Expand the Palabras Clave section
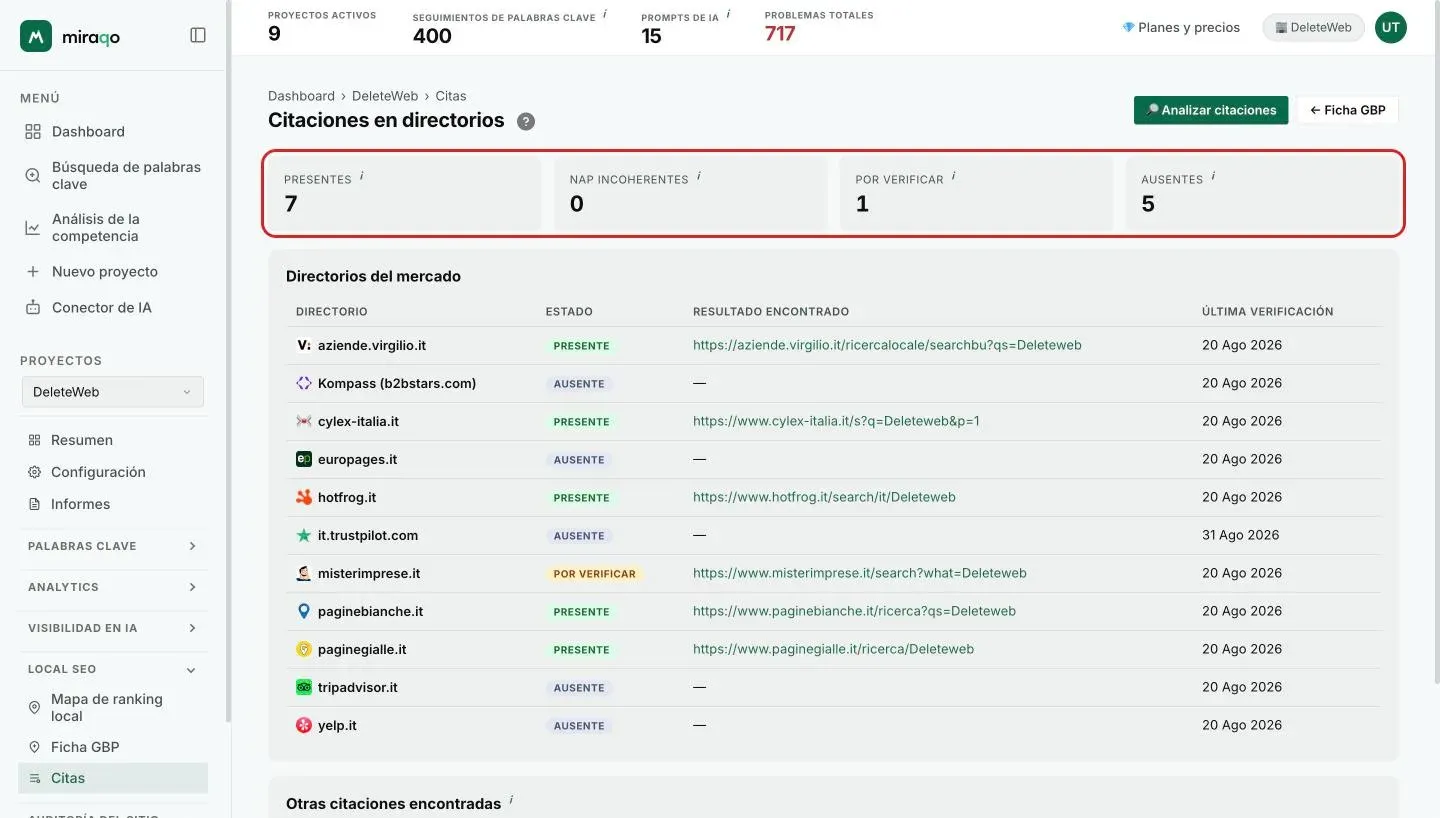The width and height of the screenshot is (1440, 818). 113,546
